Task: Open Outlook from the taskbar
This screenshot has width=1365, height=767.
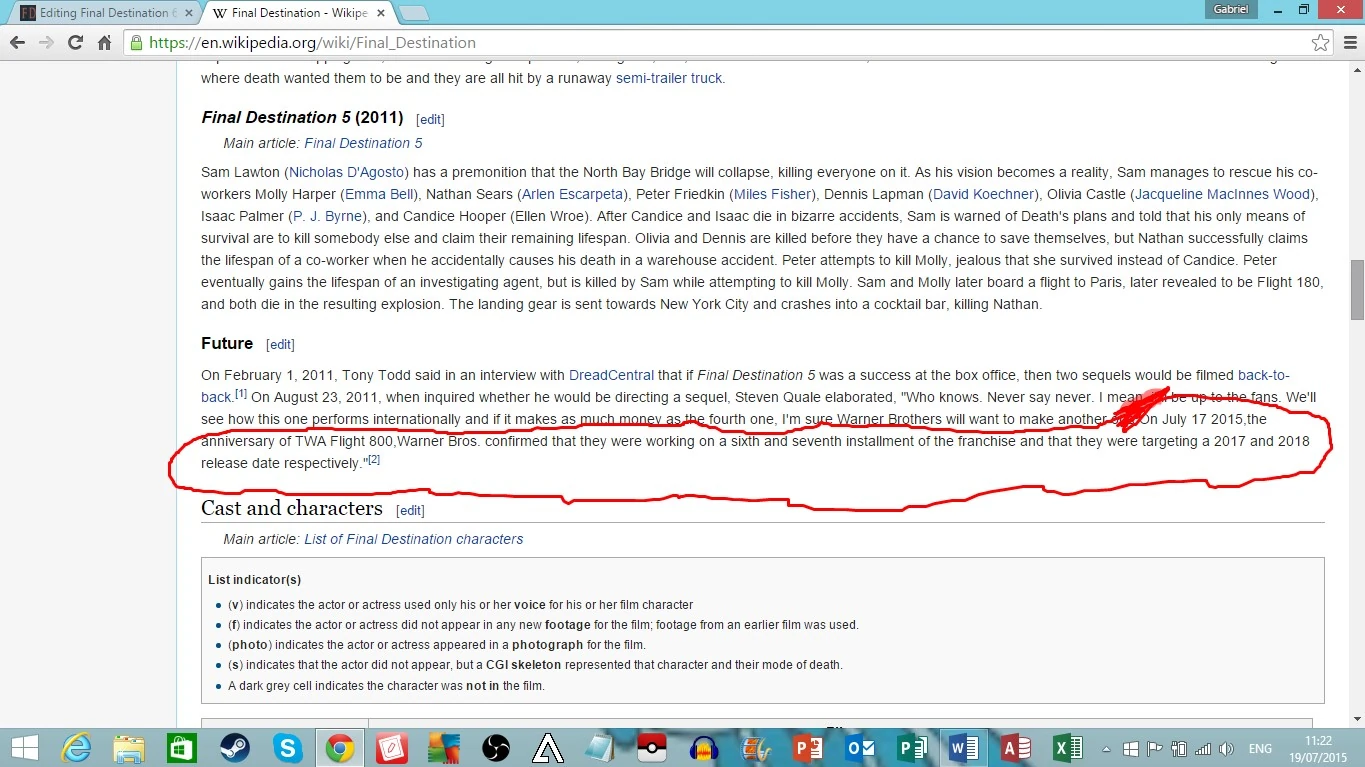Action: [860, 747]
